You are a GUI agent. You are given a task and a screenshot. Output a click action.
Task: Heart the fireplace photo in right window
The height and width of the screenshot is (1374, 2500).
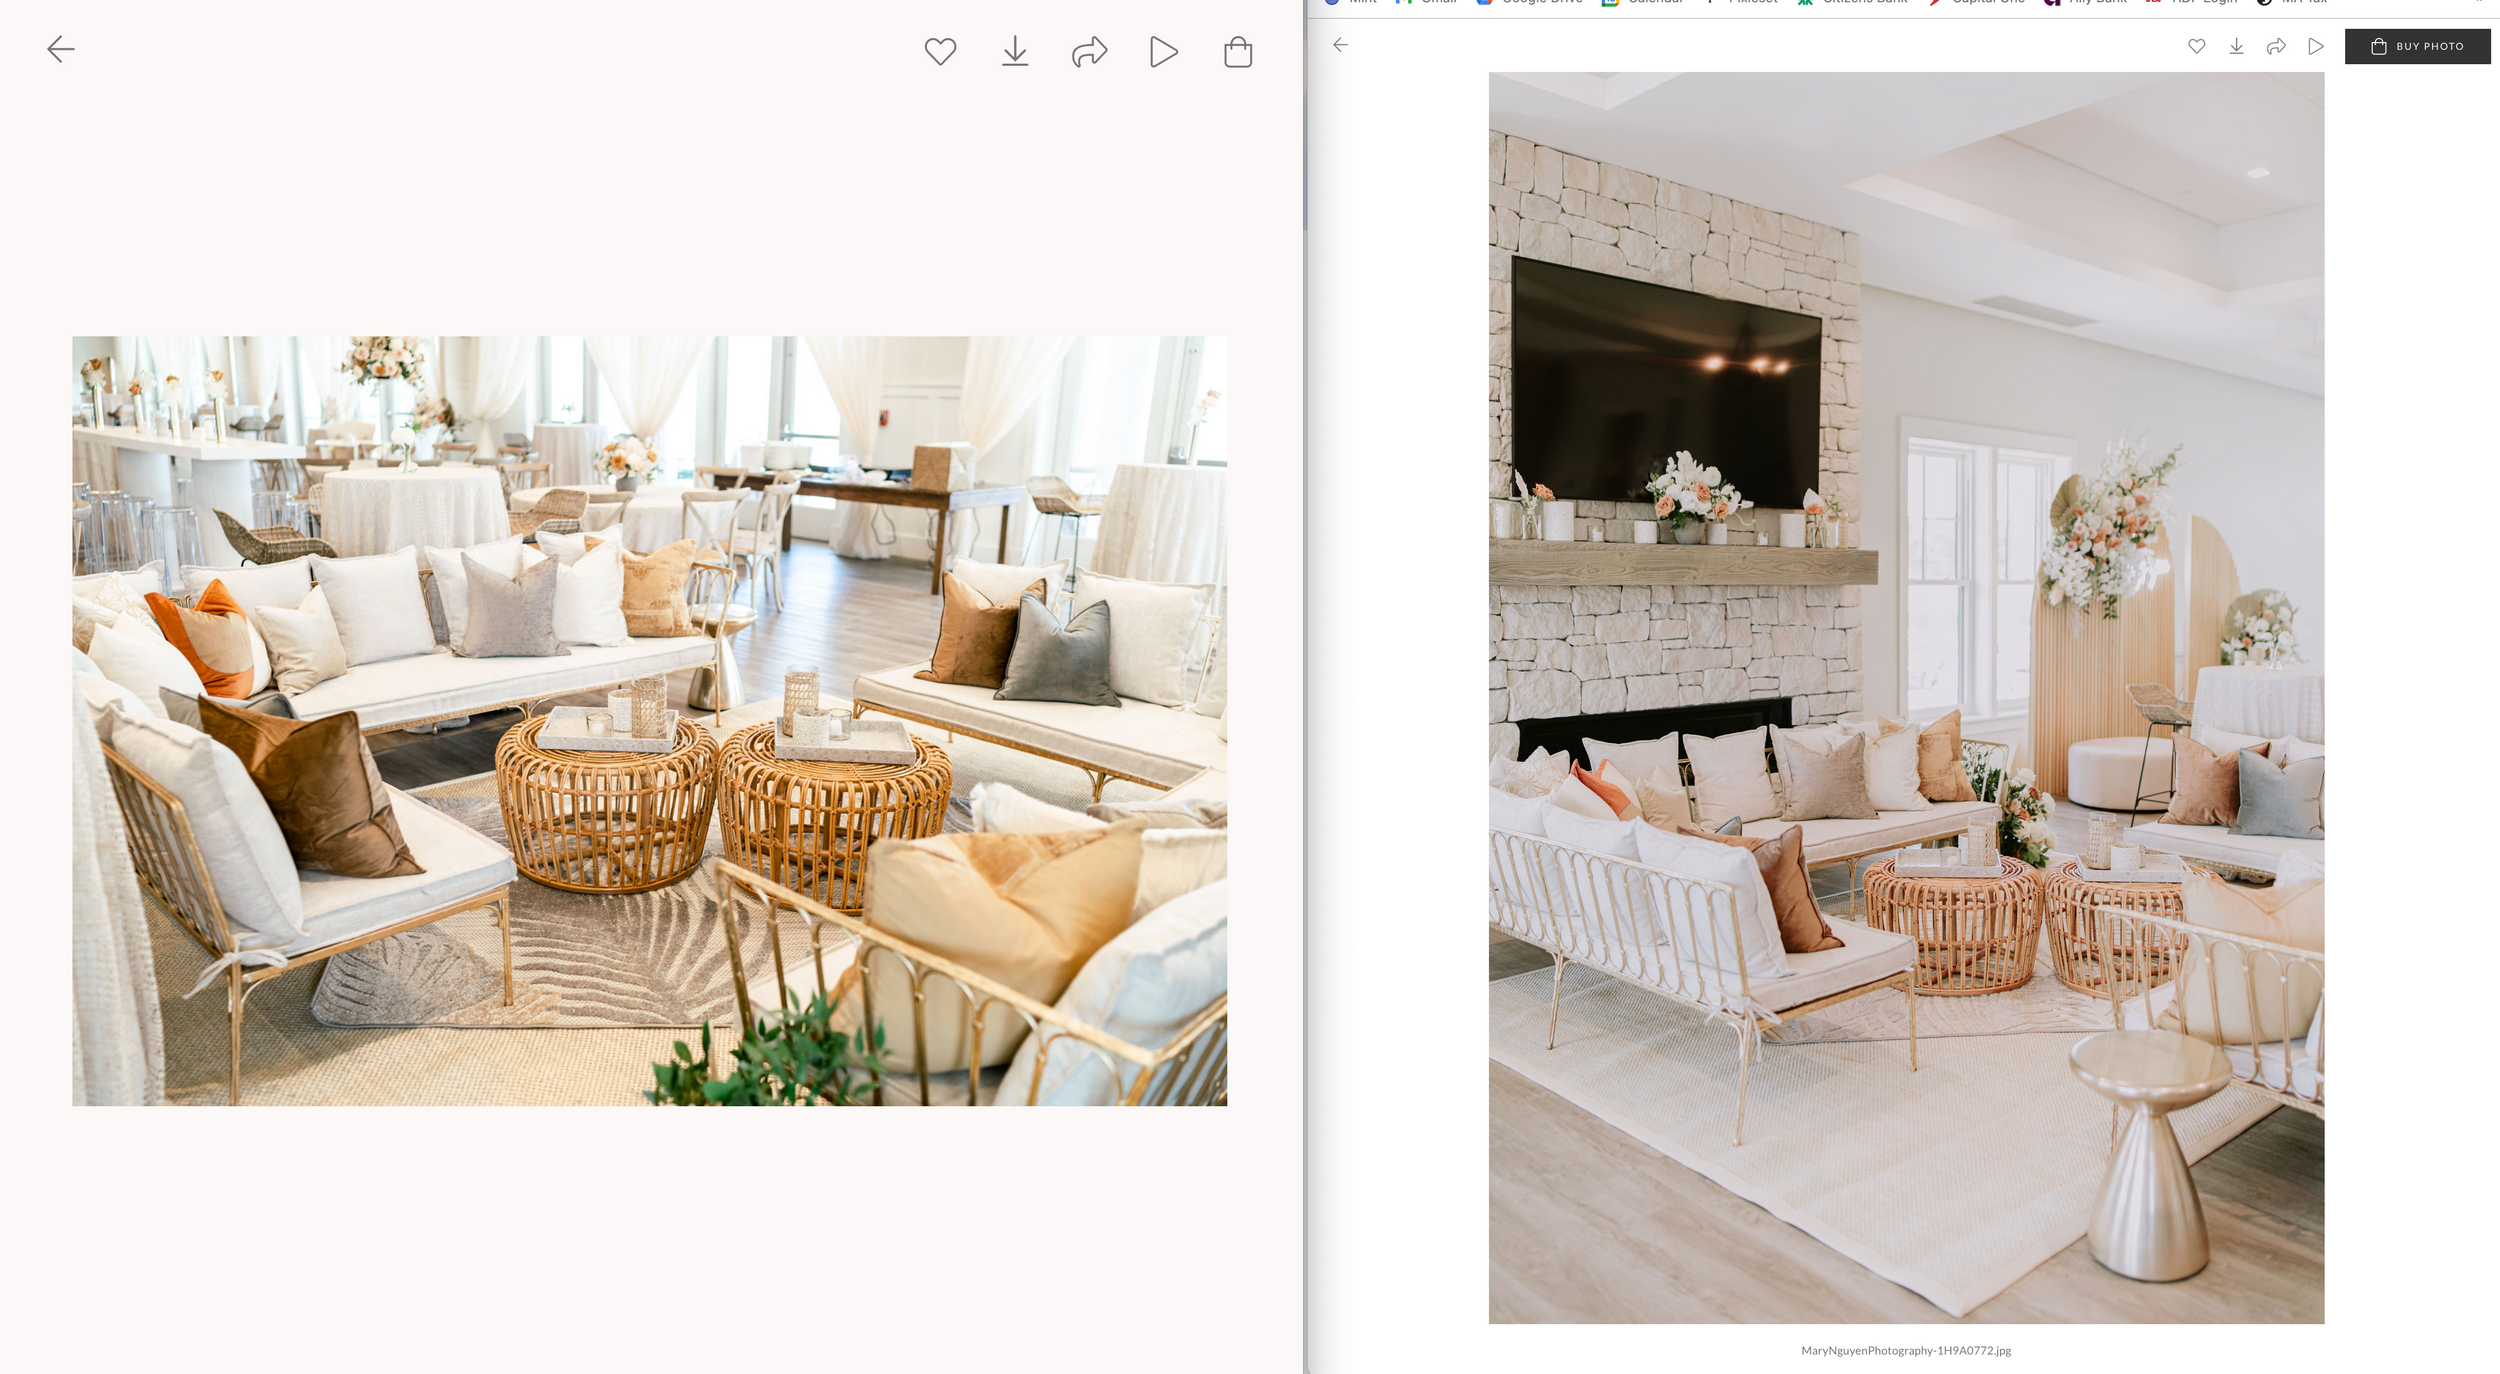coord(2196,46)
